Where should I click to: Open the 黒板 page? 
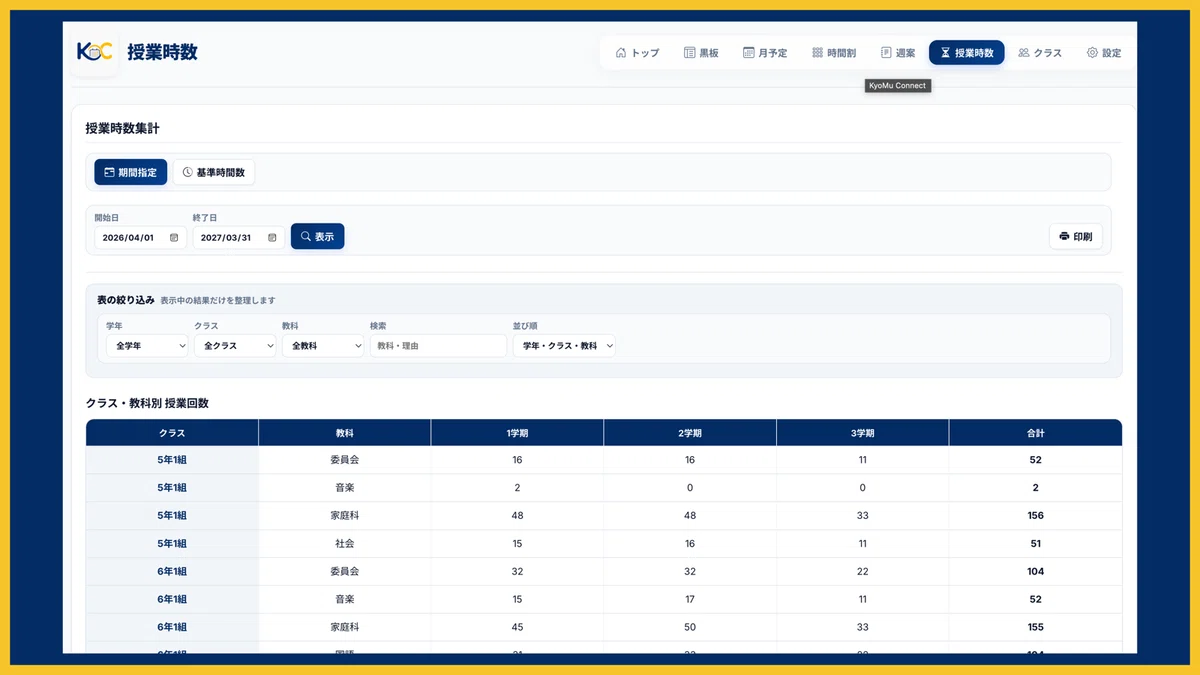click(x=701, y=53)
